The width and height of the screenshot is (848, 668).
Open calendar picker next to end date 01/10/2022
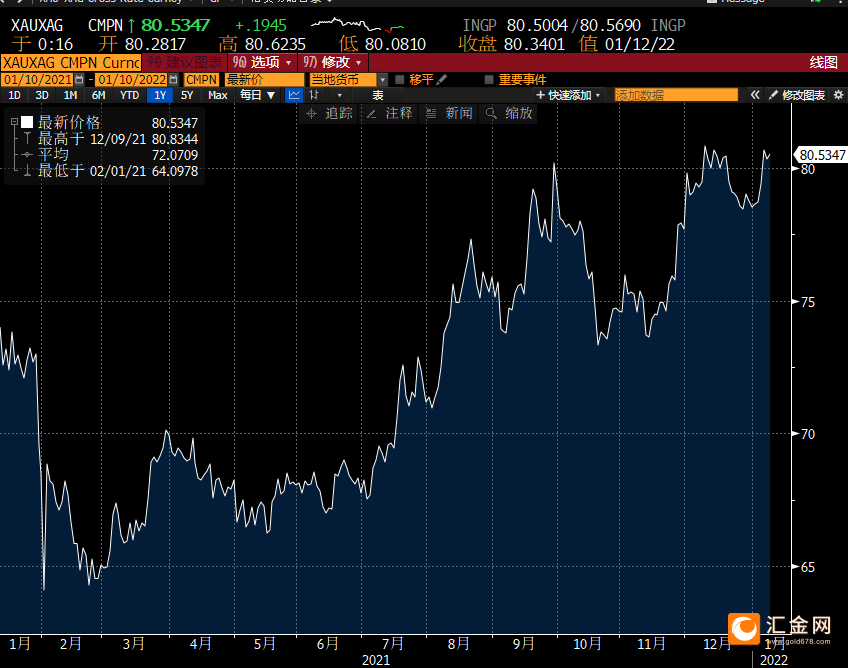coord(173,80)
